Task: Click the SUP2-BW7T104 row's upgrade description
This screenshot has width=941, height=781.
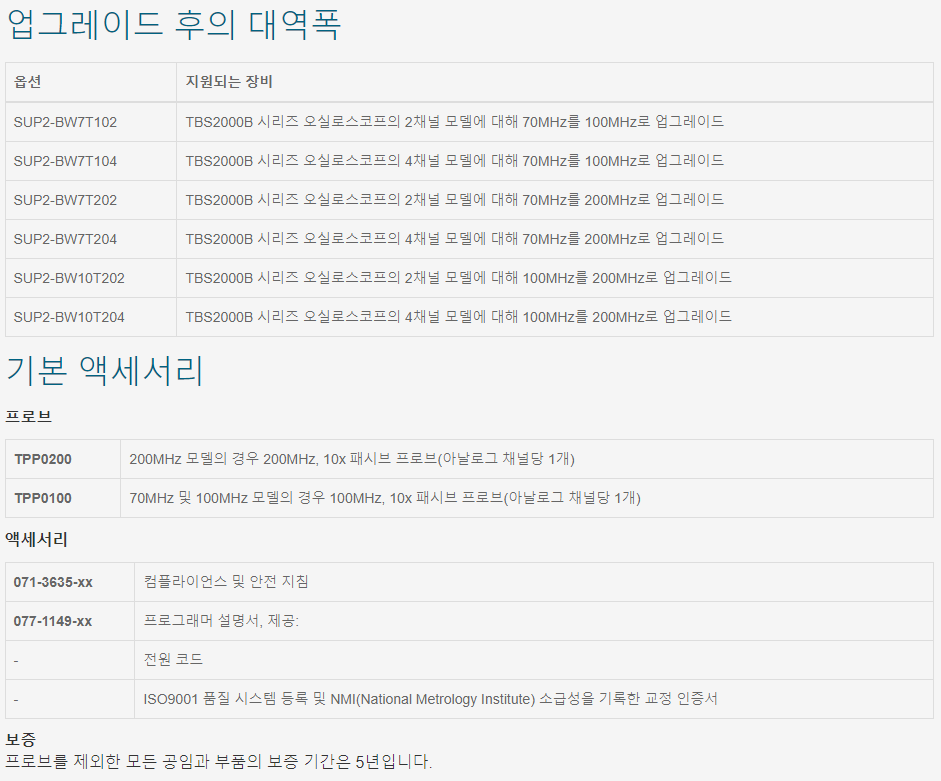Action: pos(454,161)
